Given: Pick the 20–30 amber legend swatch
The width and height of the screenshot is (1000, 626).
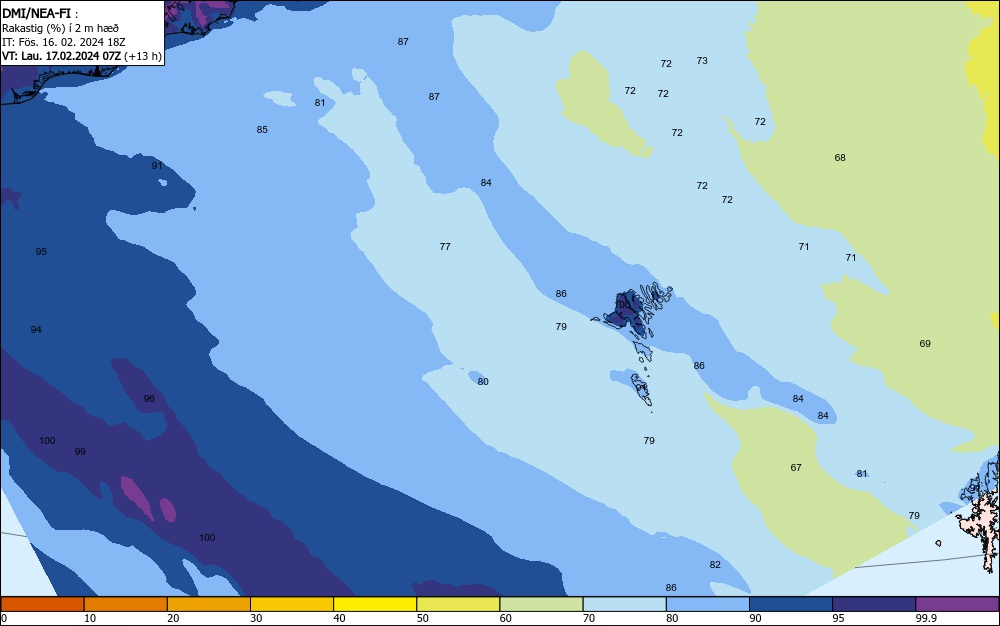Looking at the screenshot, I should [x=209, y=604].
